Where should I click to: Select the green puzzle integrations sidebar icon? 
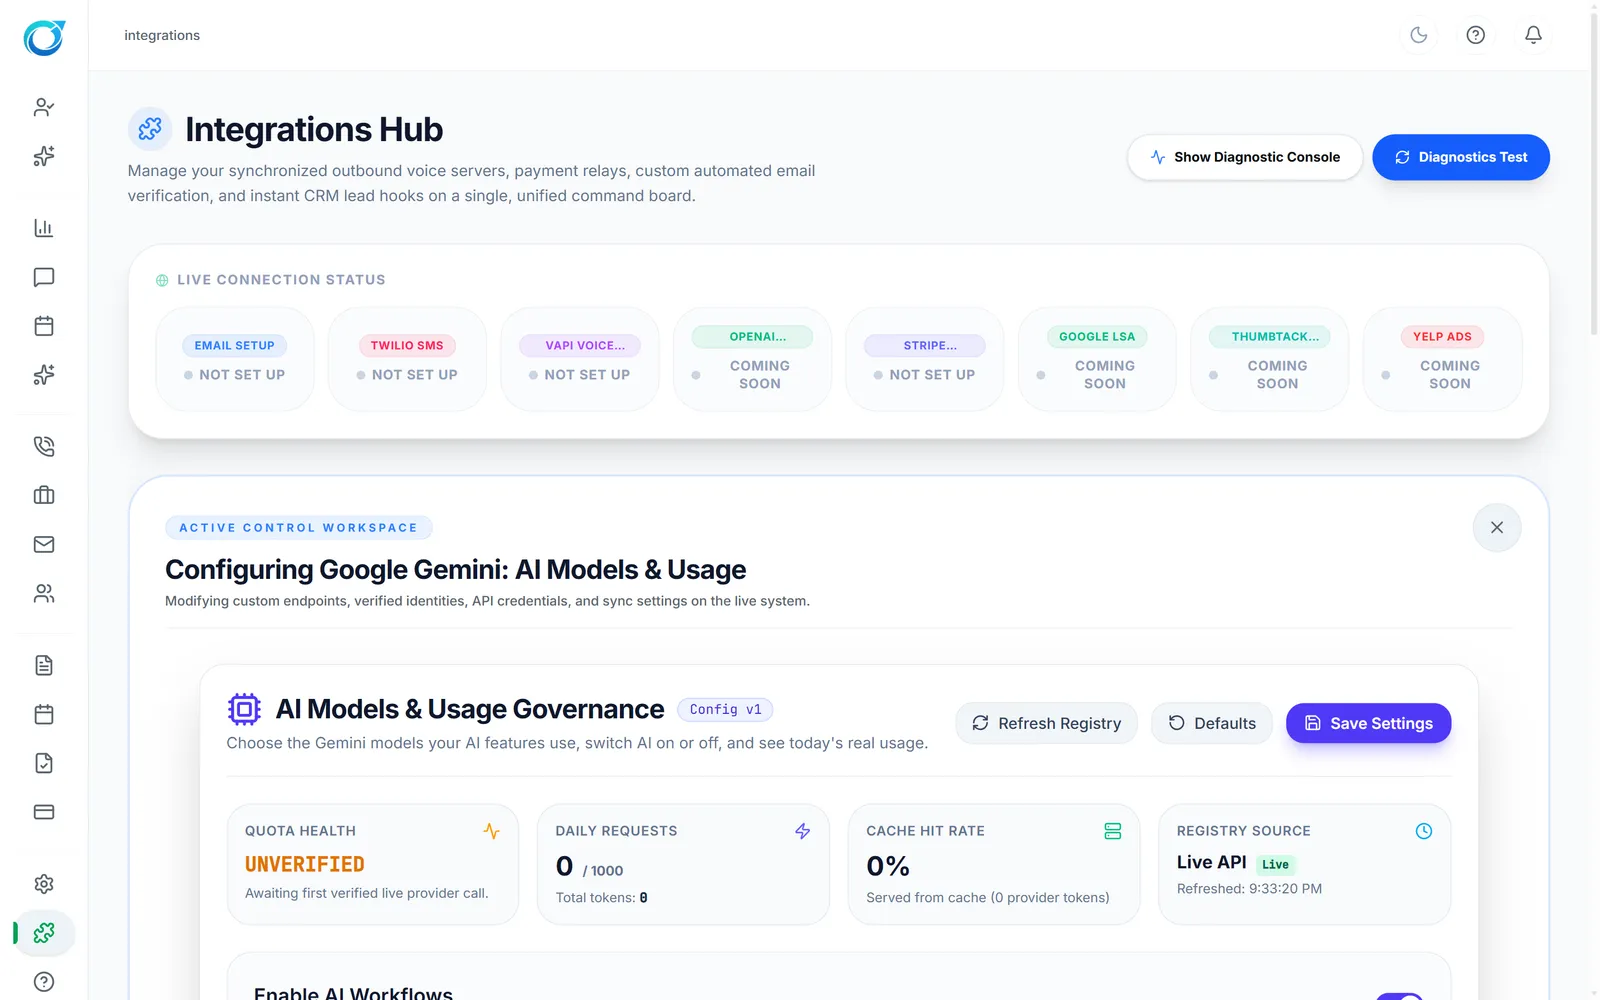pyautogui.click(x=44, y=933)
